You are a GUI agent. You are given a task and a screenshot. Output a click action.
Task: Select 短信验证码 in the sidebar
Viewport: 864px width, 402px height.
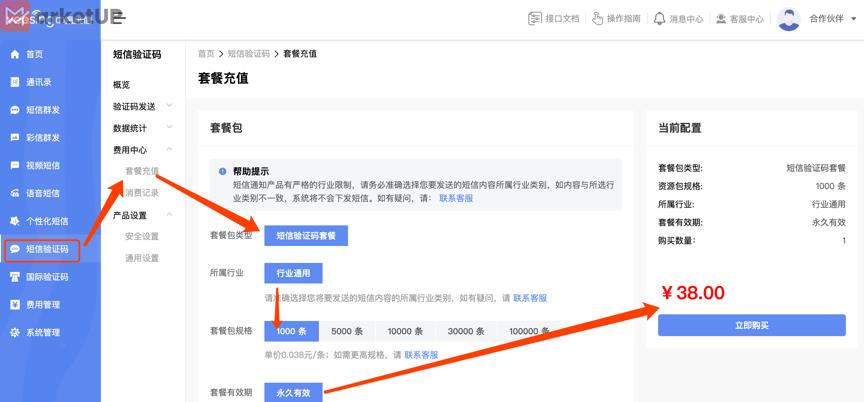[x=42, y=249]
